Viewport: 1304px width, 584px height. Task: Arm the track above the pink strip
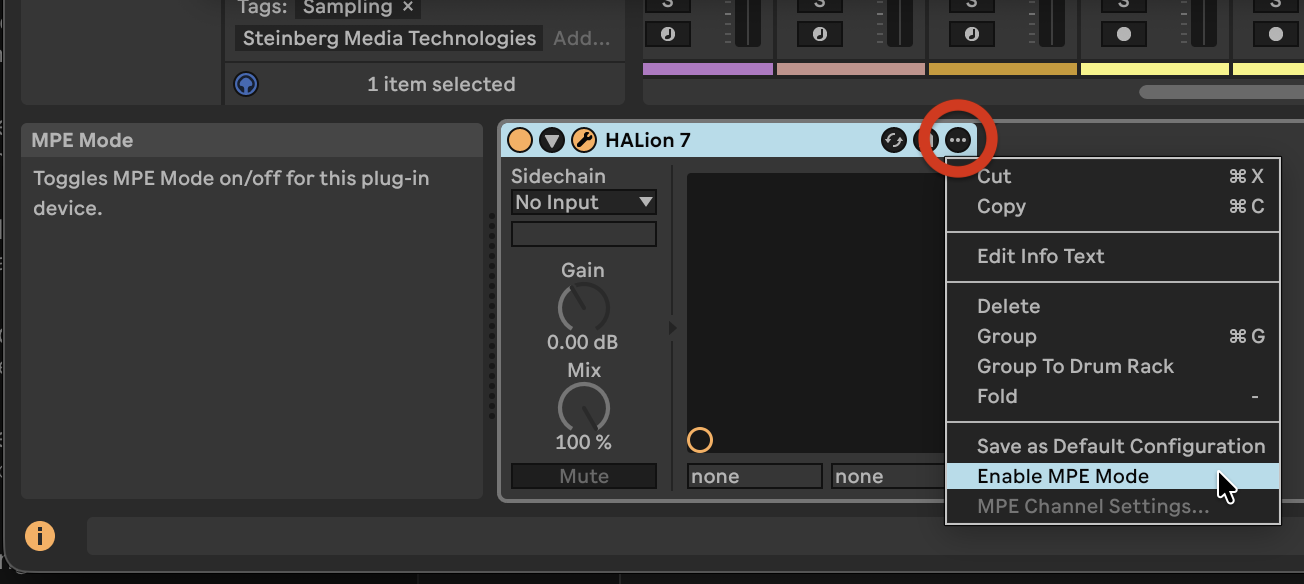tap(819, 33)
